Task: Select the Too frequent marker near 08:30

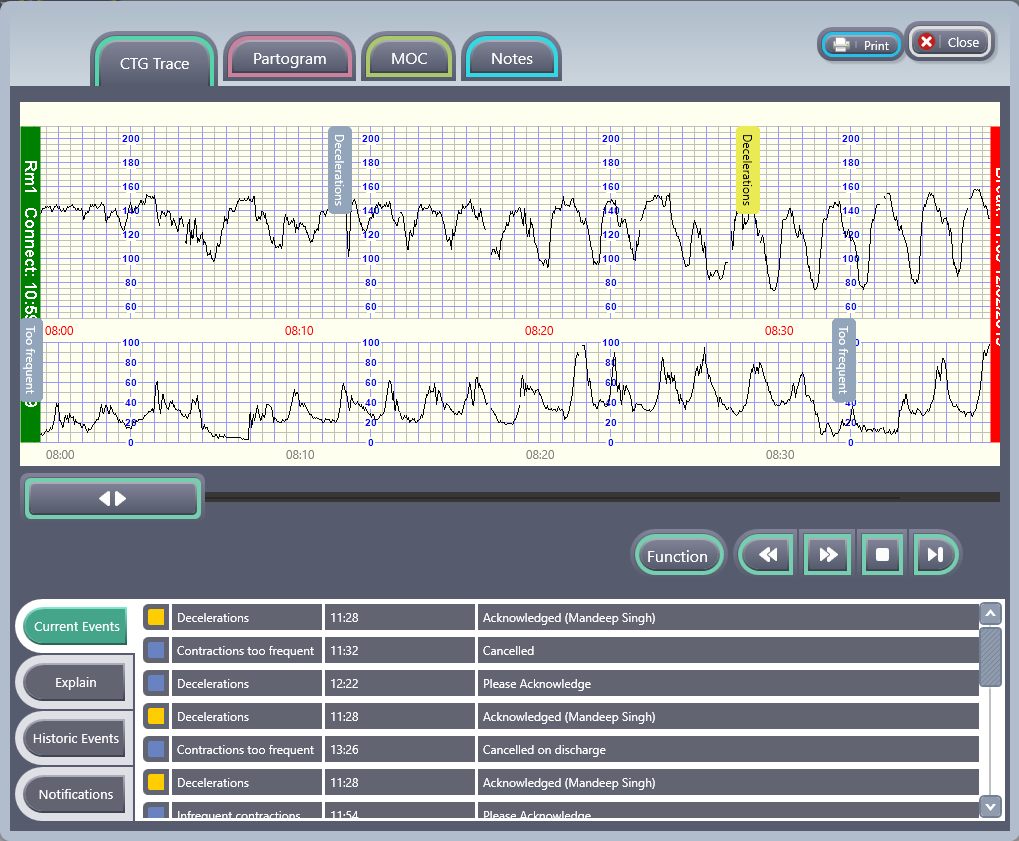Action: coord(843,360)
